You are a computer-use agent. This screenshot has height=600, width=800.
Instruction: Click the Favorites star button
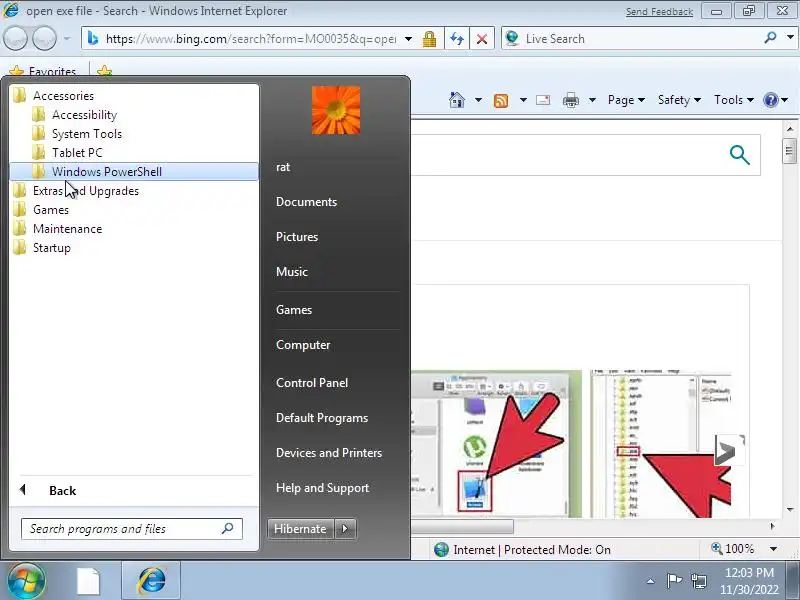(x=43, y=71)
